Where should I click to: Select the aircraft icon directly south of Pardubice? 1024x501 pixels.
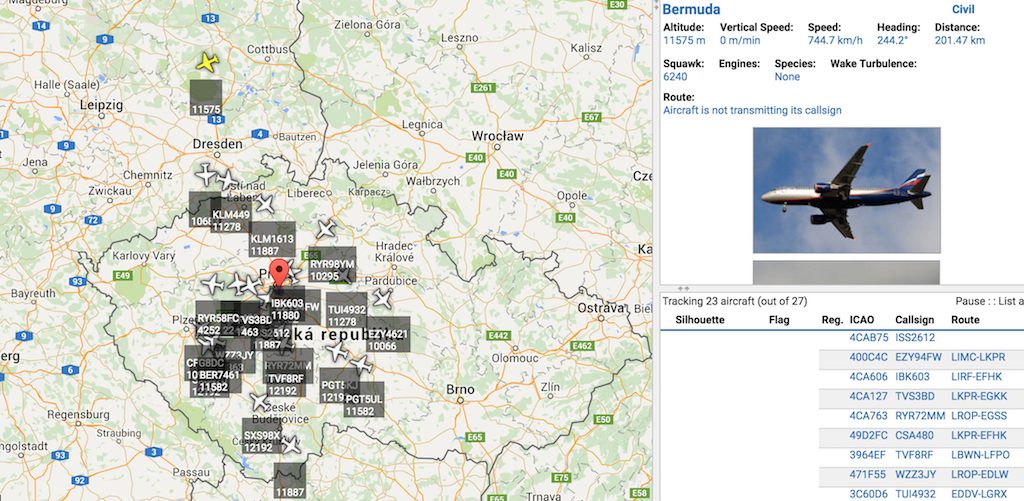(x=383, y=300)
